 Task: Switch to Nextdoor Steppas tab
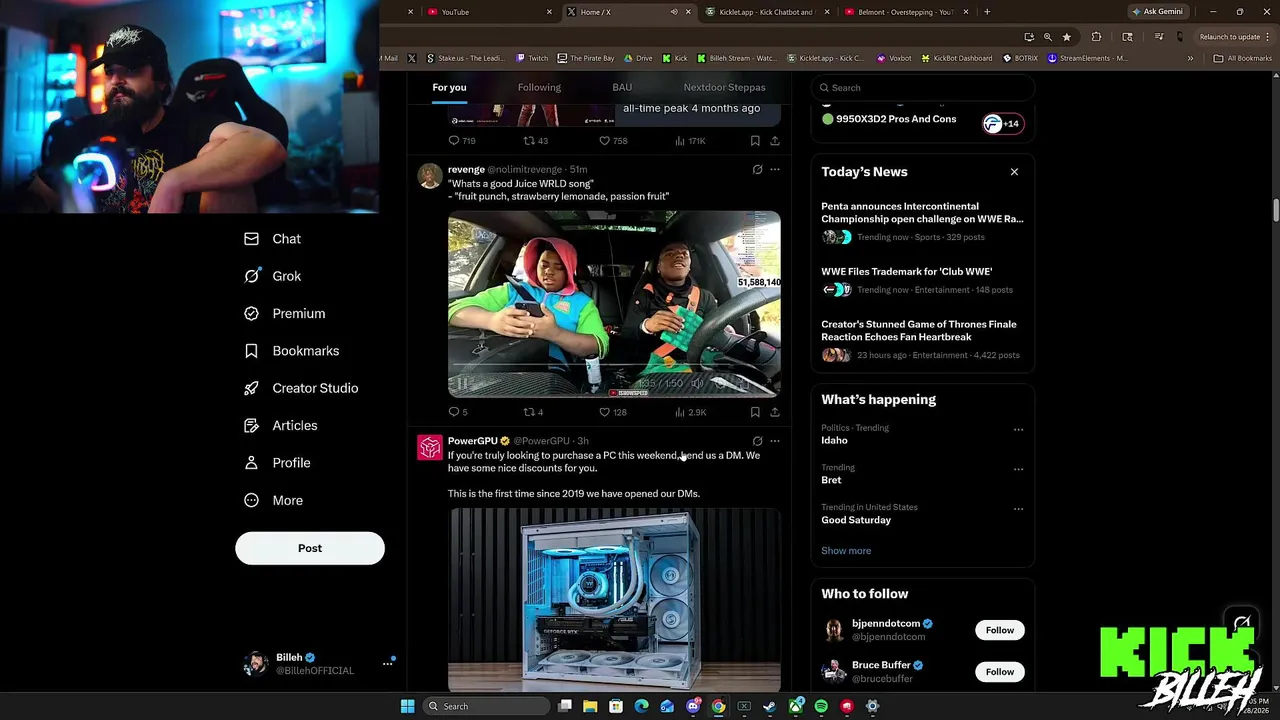pyautogui.click(x=724, y=87)
